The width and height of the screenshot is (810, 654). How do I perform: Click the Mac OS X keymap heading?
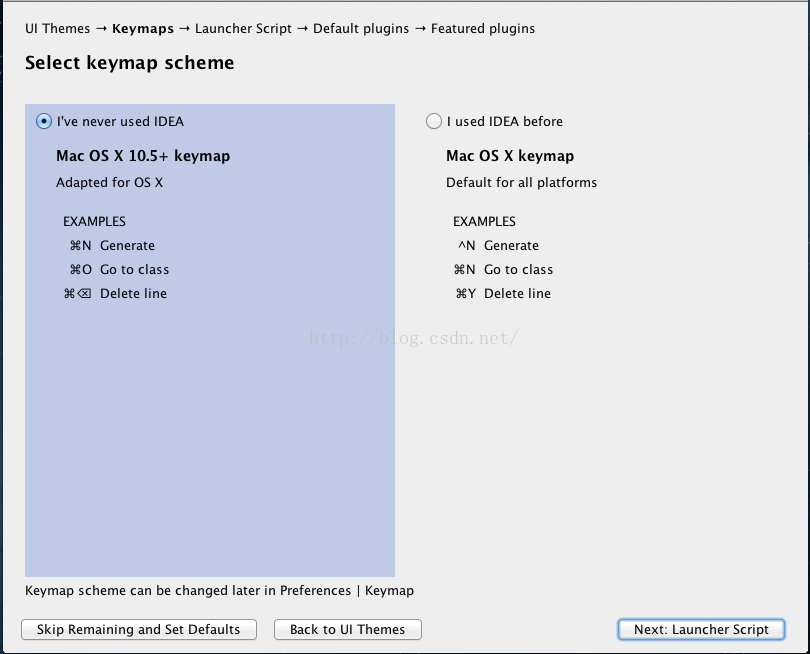(x=510, y=156)
